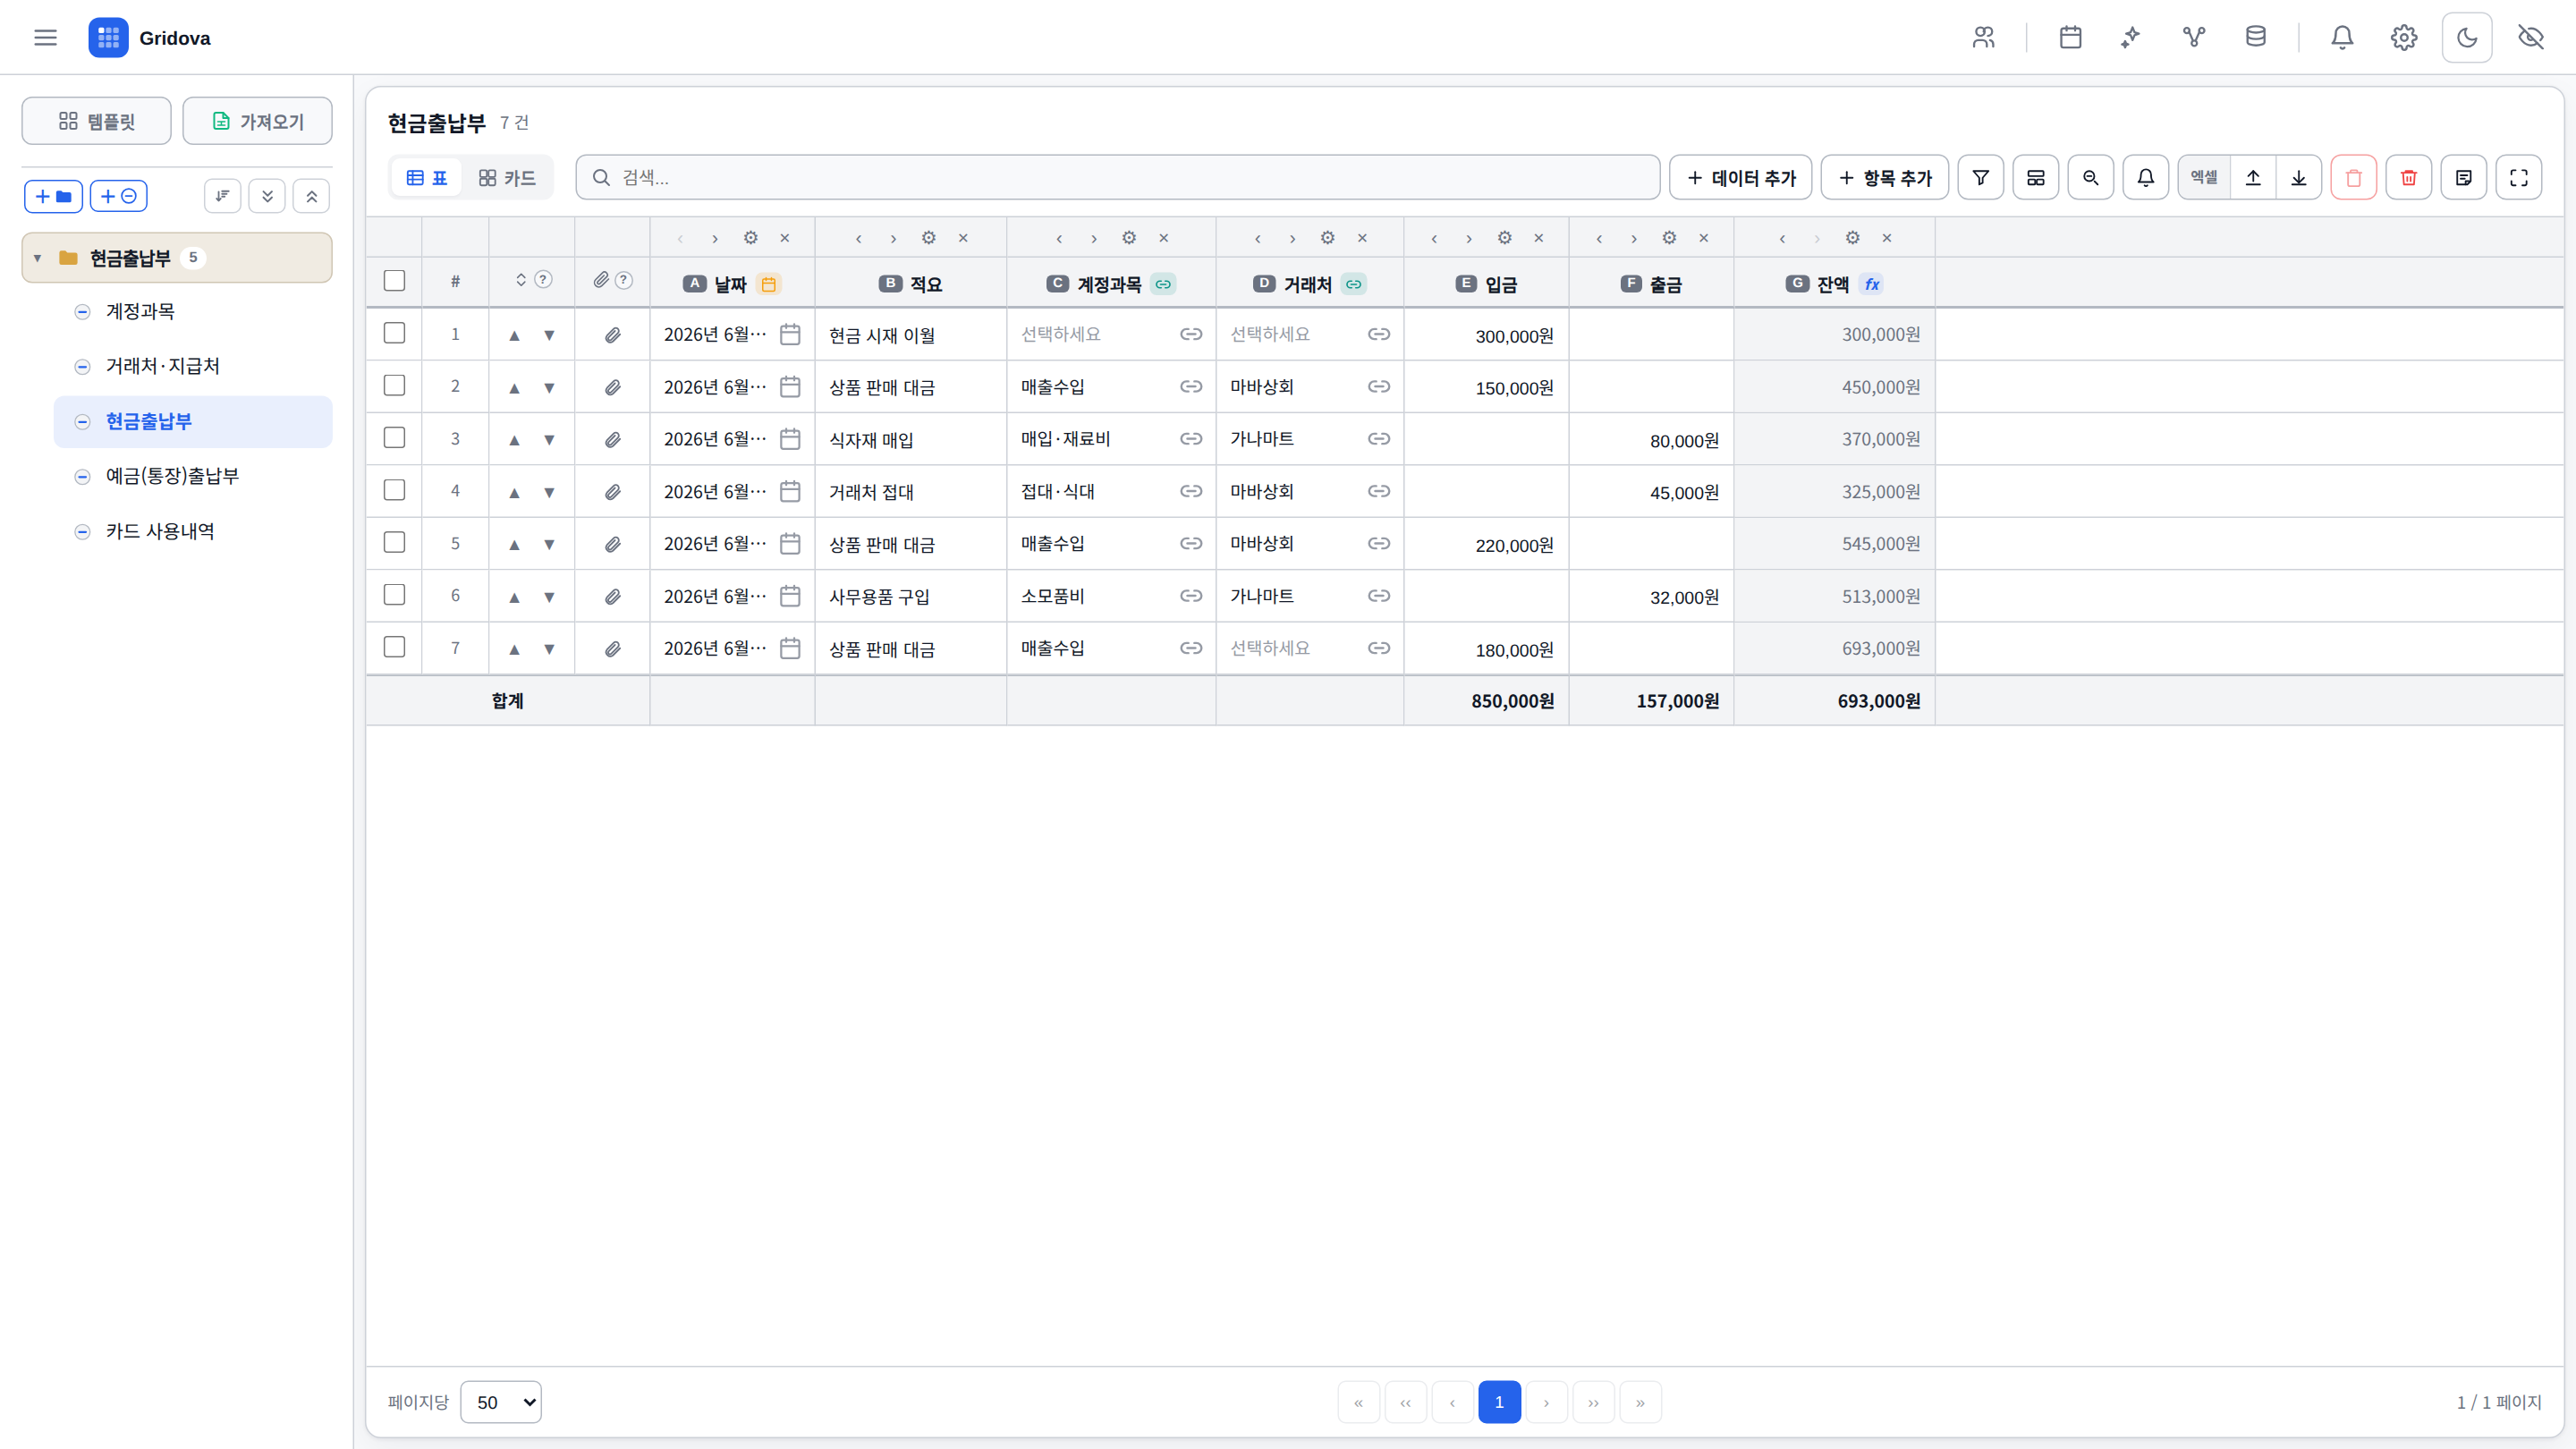Click the 엑셀 button
Screen dimensions: 2576x1449
[x=2203, y=178]
